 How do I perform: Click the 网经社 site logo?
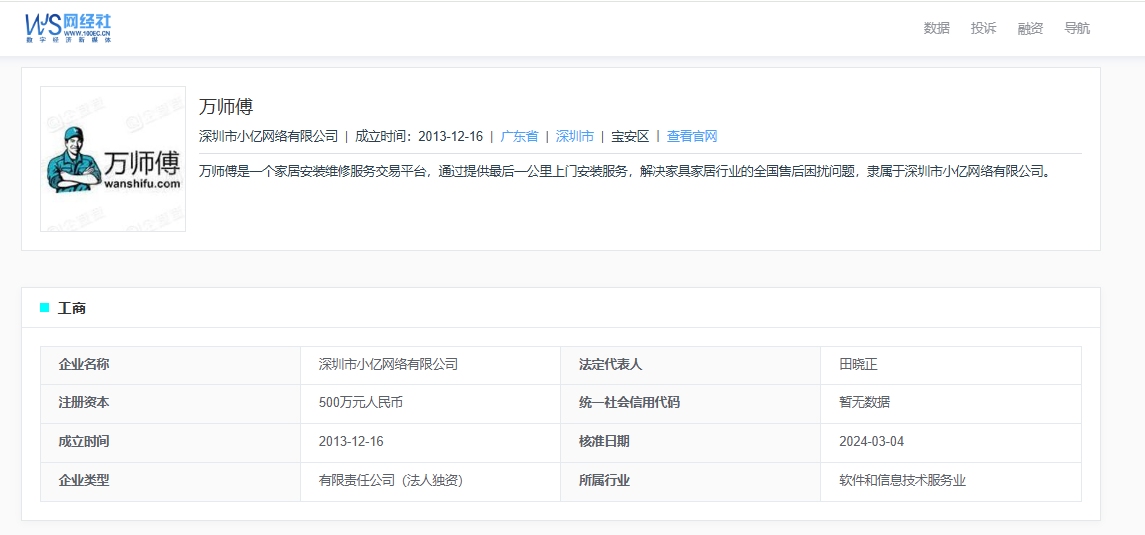pos(68,28)
